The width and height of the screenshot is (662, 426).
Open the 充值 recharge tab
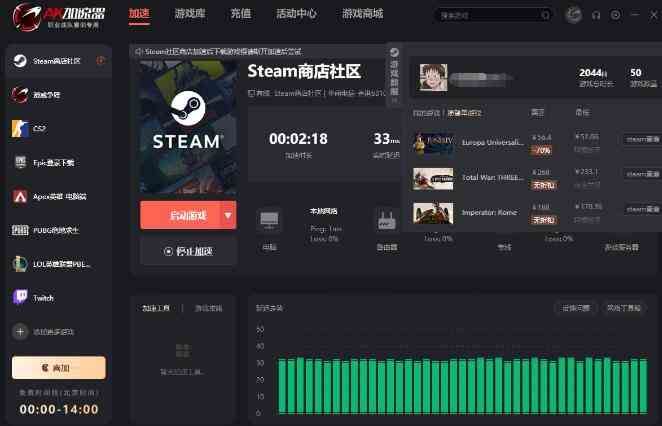tap(241, 14)
